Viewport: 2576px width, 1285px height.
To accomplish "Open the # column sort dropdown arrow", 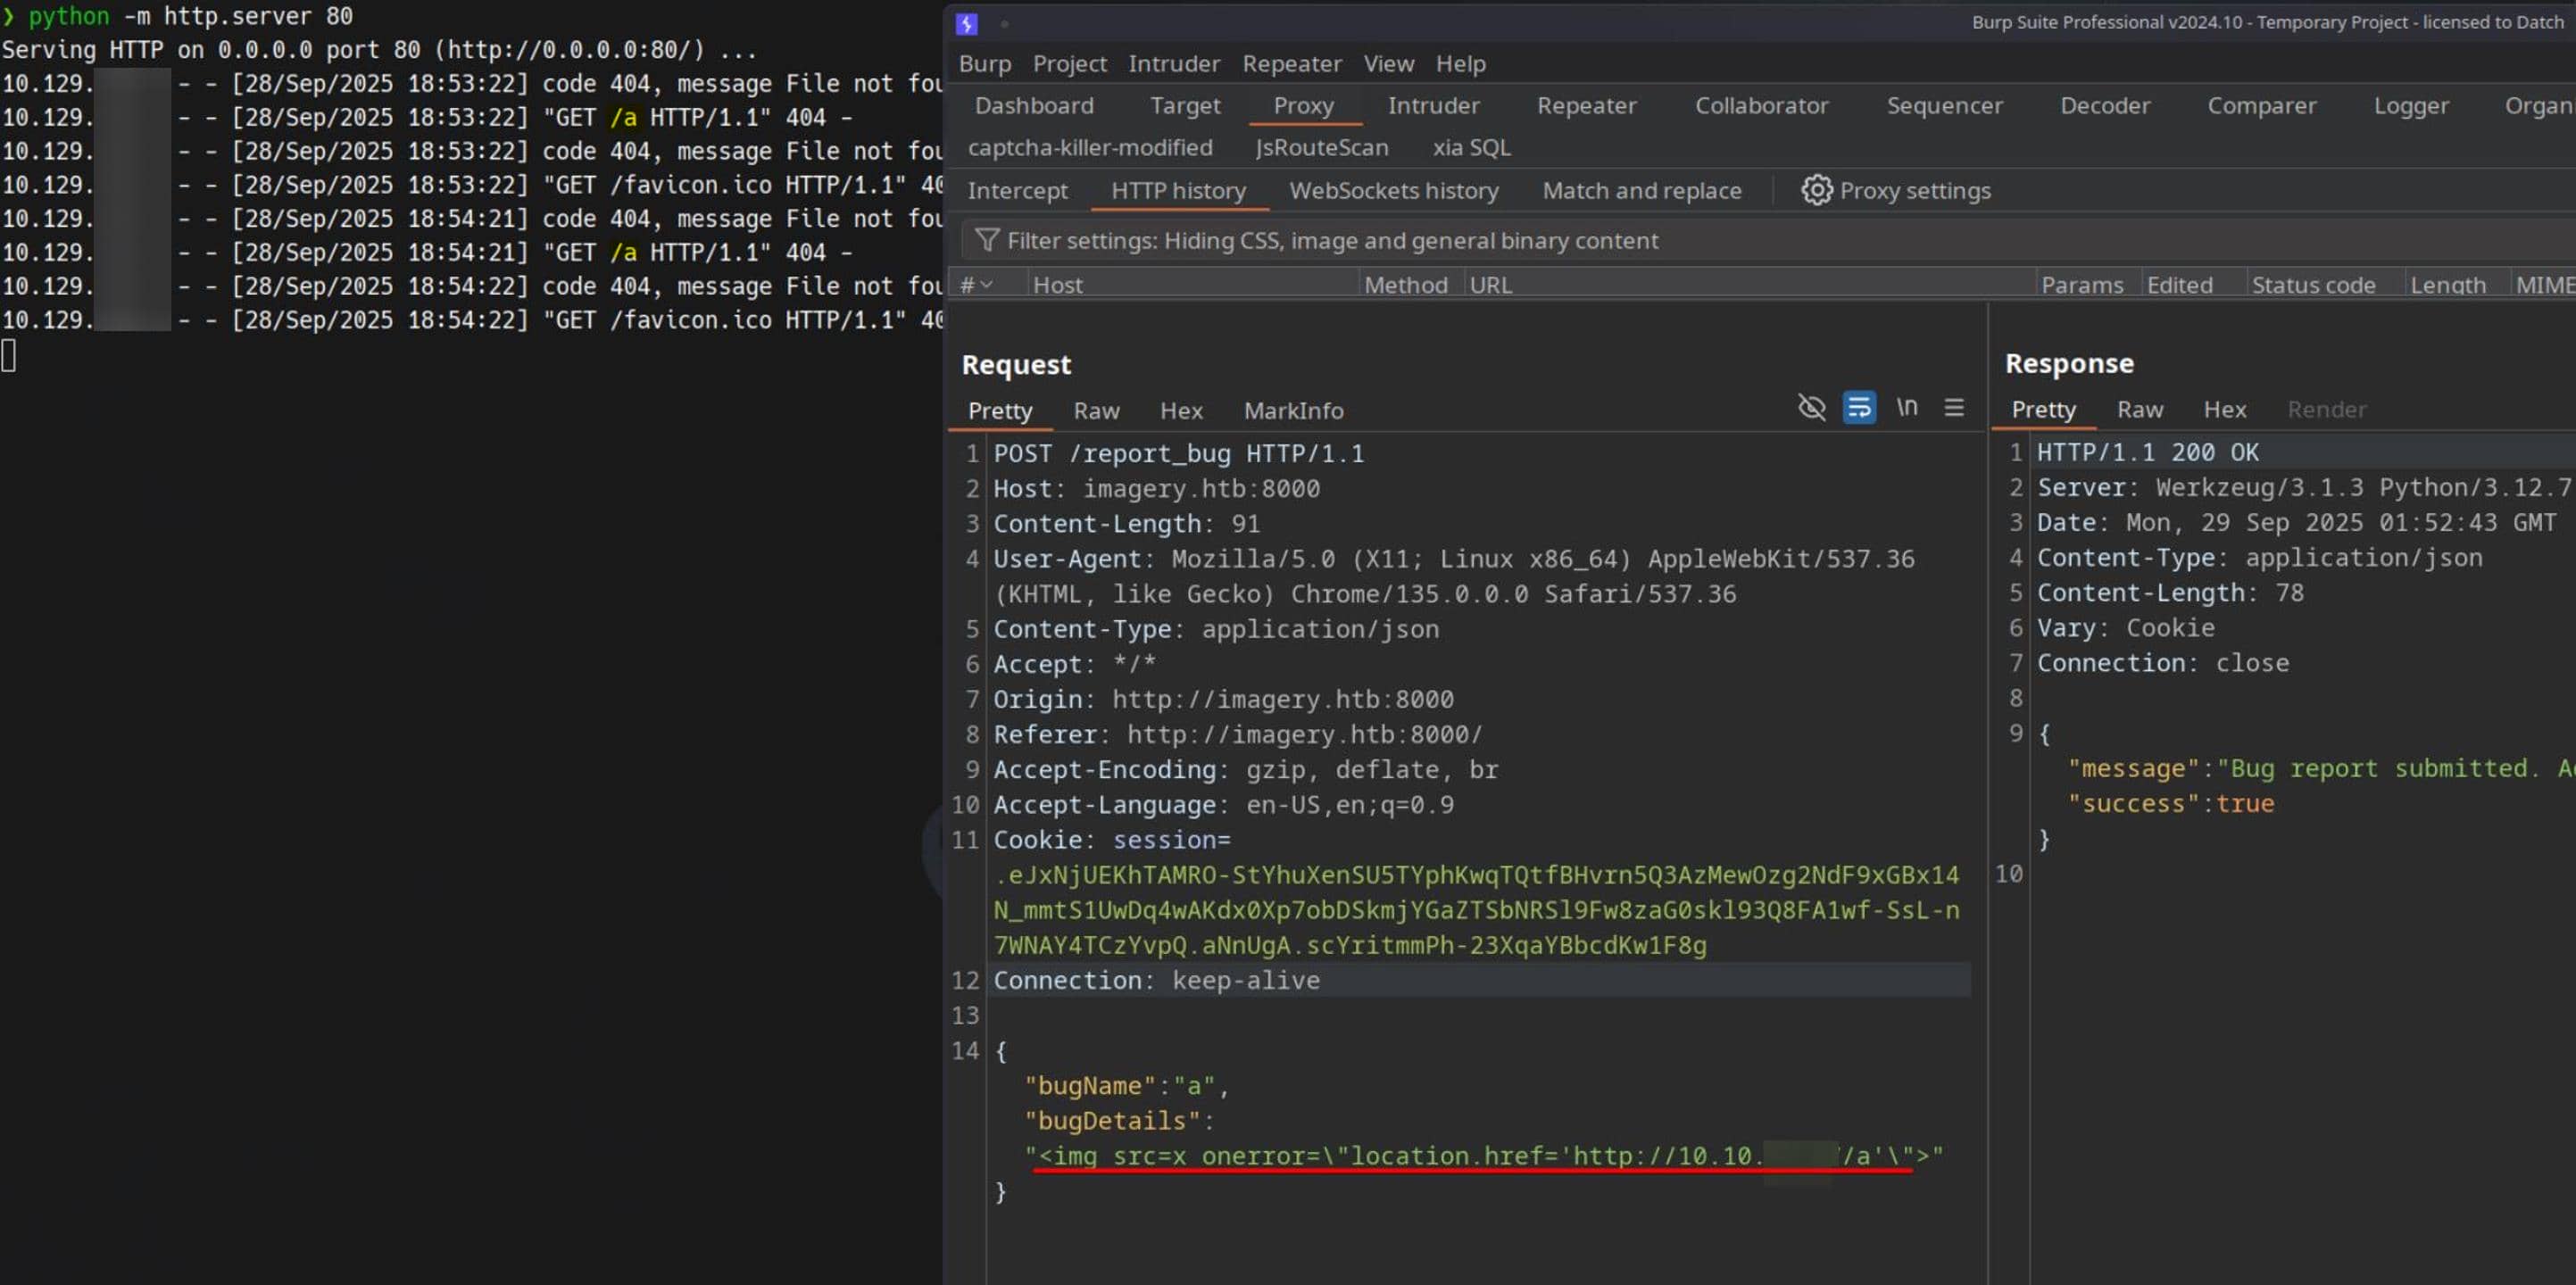I will [987, 285].
